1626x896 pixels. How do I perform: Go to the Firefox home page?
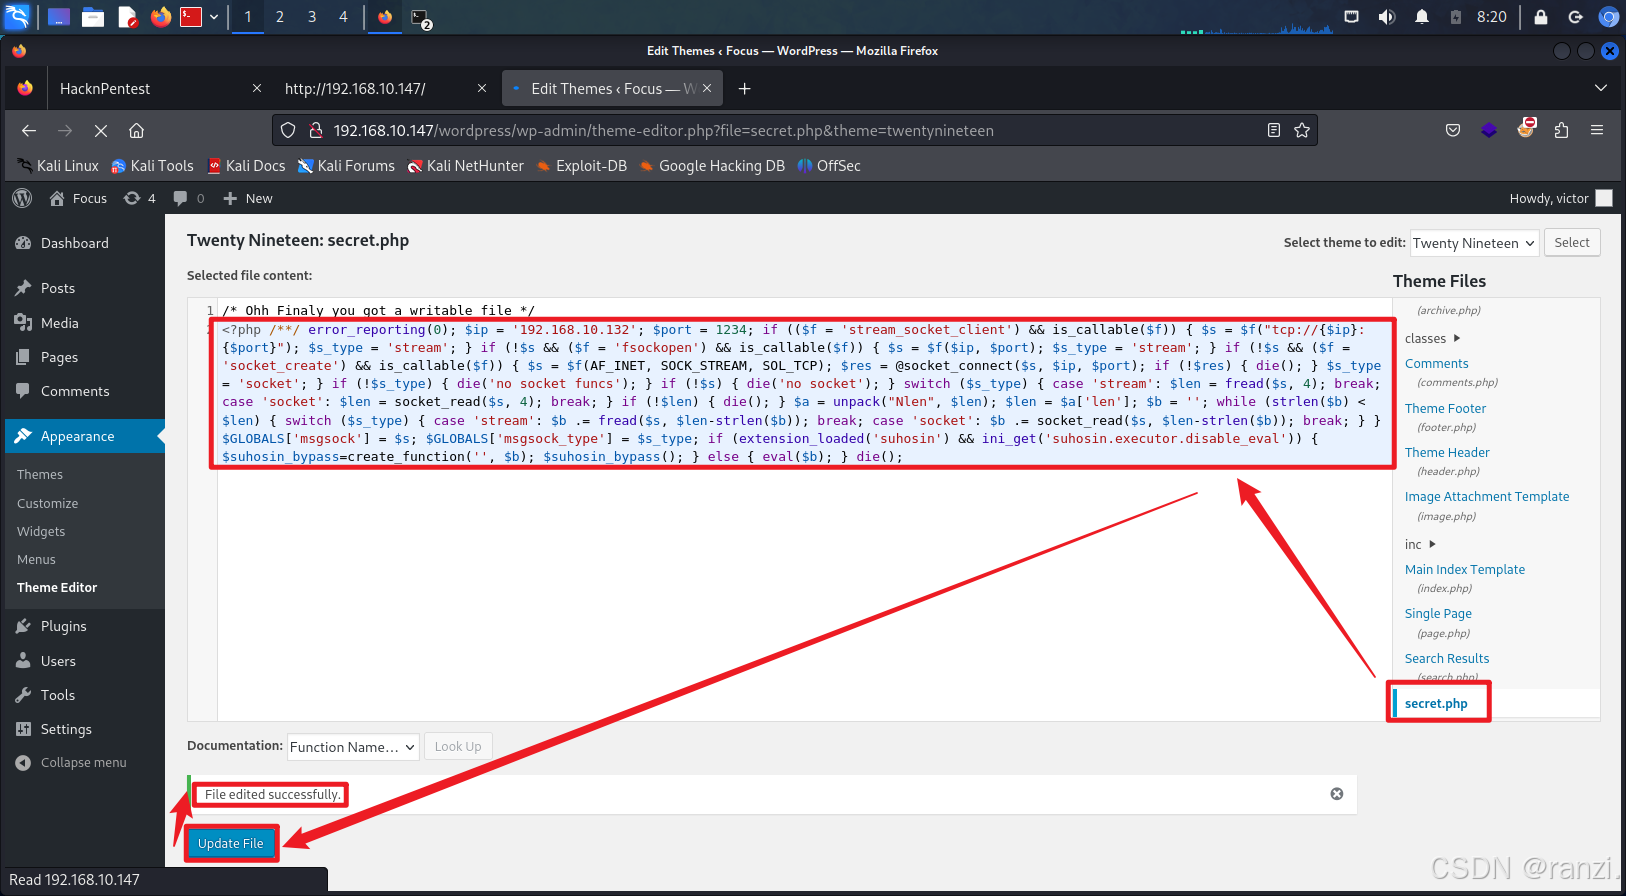(x=137, y=131)
